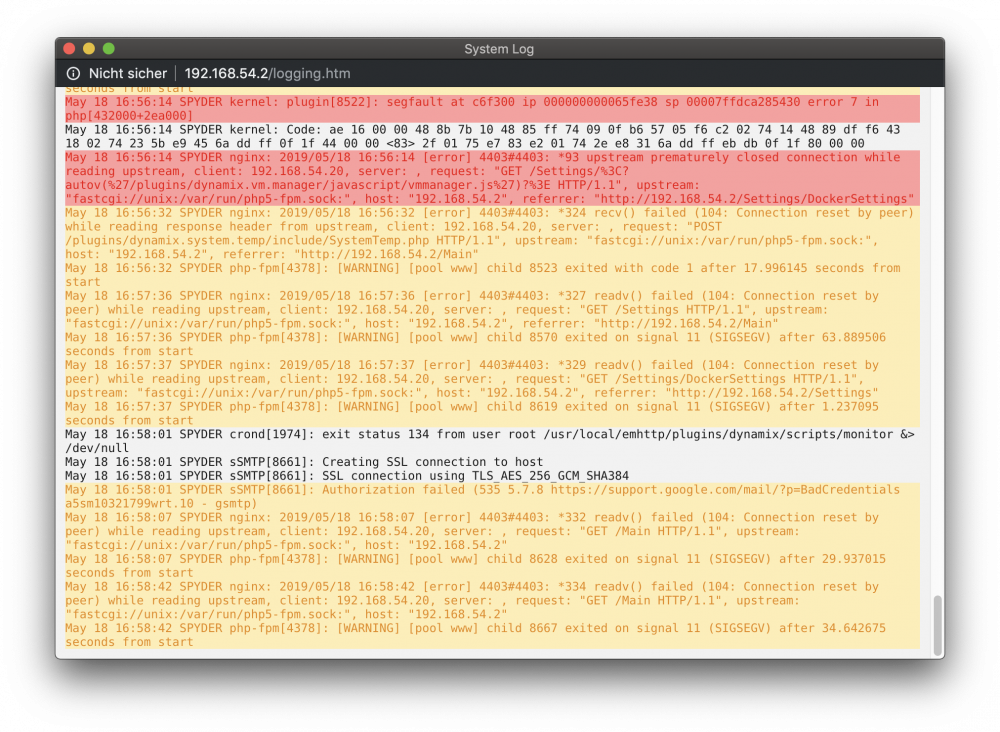Click the 'crond[1974]: exit status 134' log line
1000x732 pixels.
492,441
